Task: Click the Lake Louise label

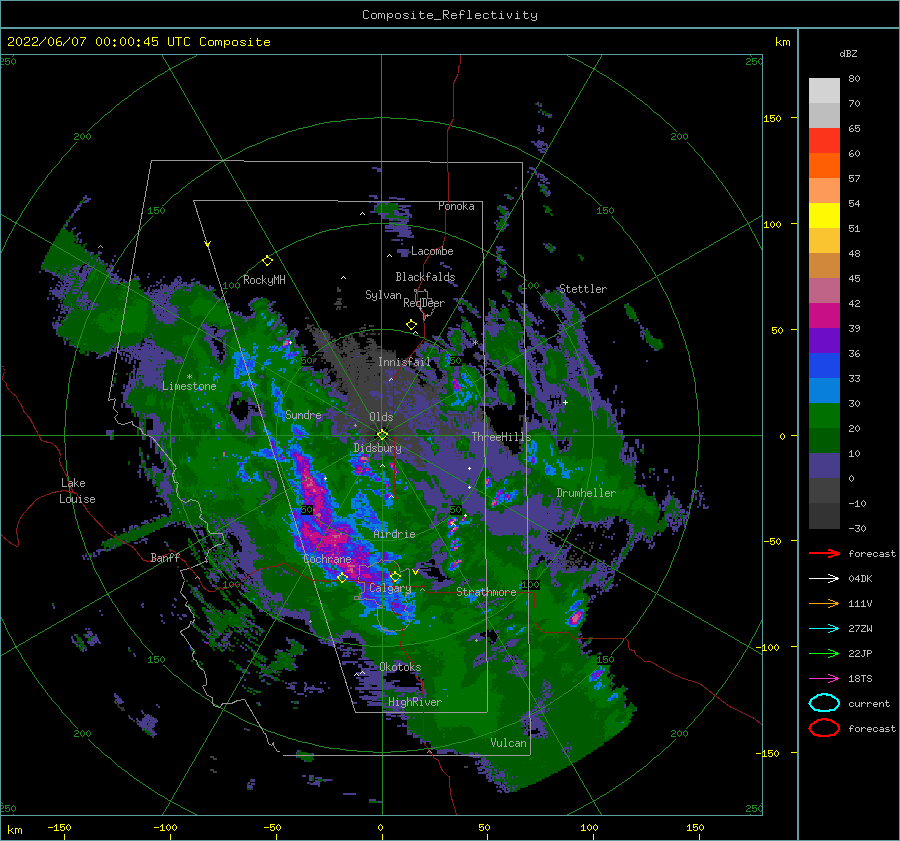Action: 77,491
